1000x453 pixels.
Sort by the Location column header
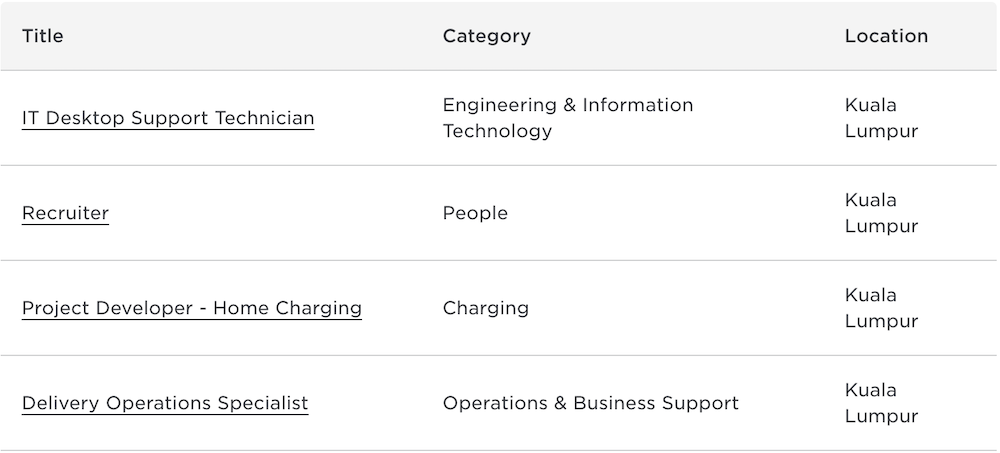coord(886,36)
